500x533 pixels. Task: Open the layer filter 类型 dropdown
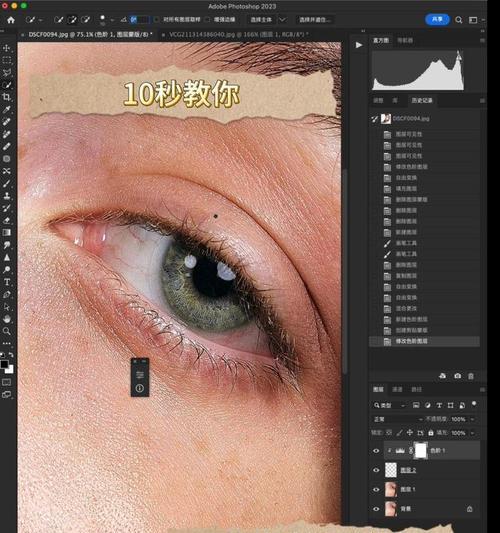(390, 405)
